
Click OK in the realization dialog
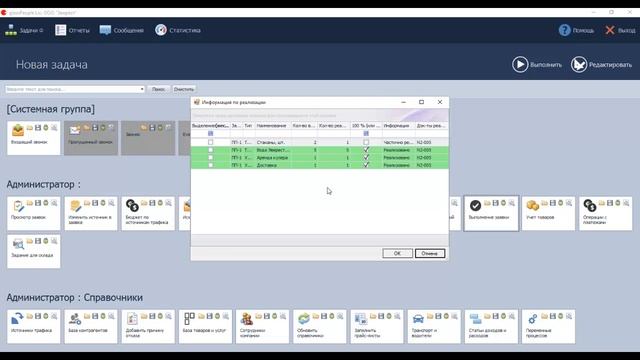pos(397,253)
